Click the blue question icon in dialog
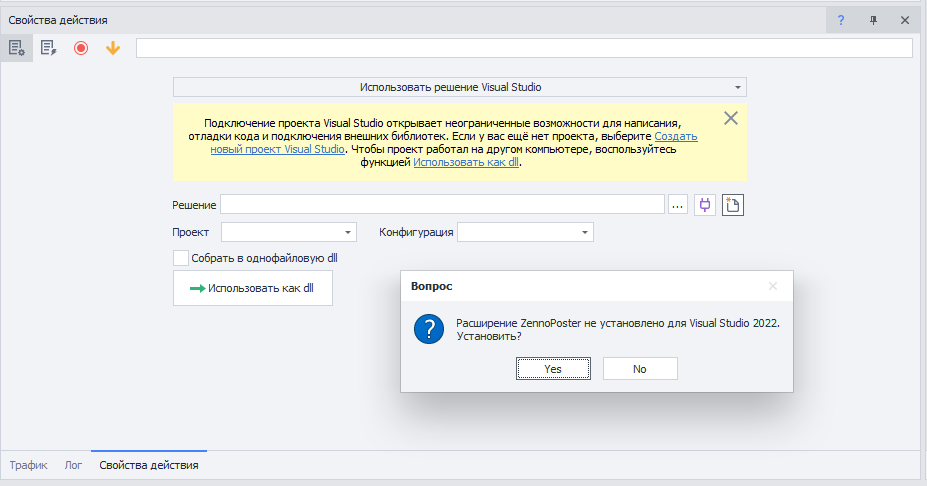The image size is (927, 486). tap(429, 329)
